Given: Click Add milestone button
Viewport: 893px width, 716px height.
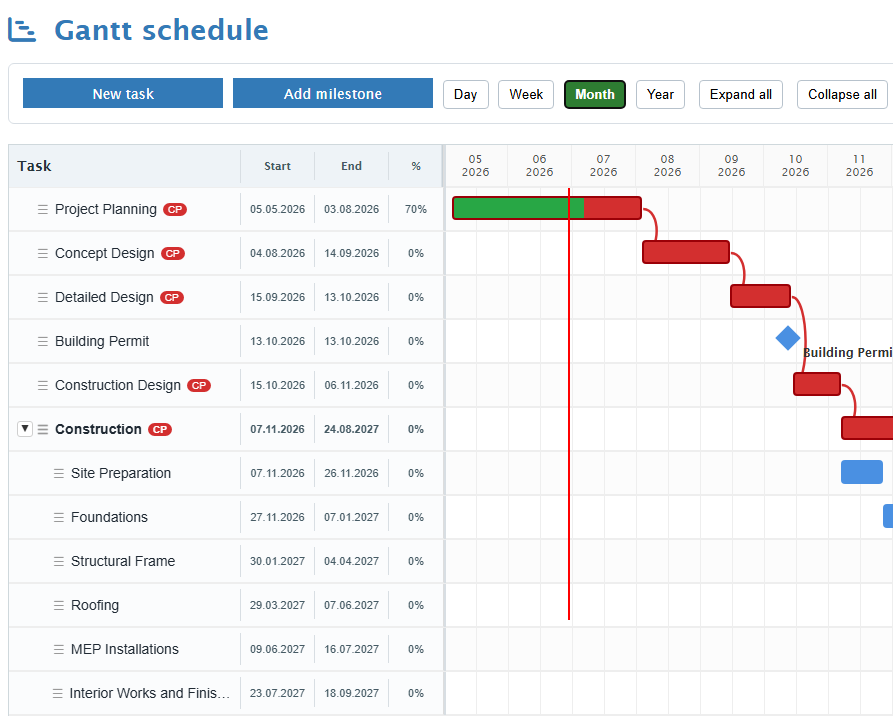Looking at the screenshot, I should coord(333,93).
